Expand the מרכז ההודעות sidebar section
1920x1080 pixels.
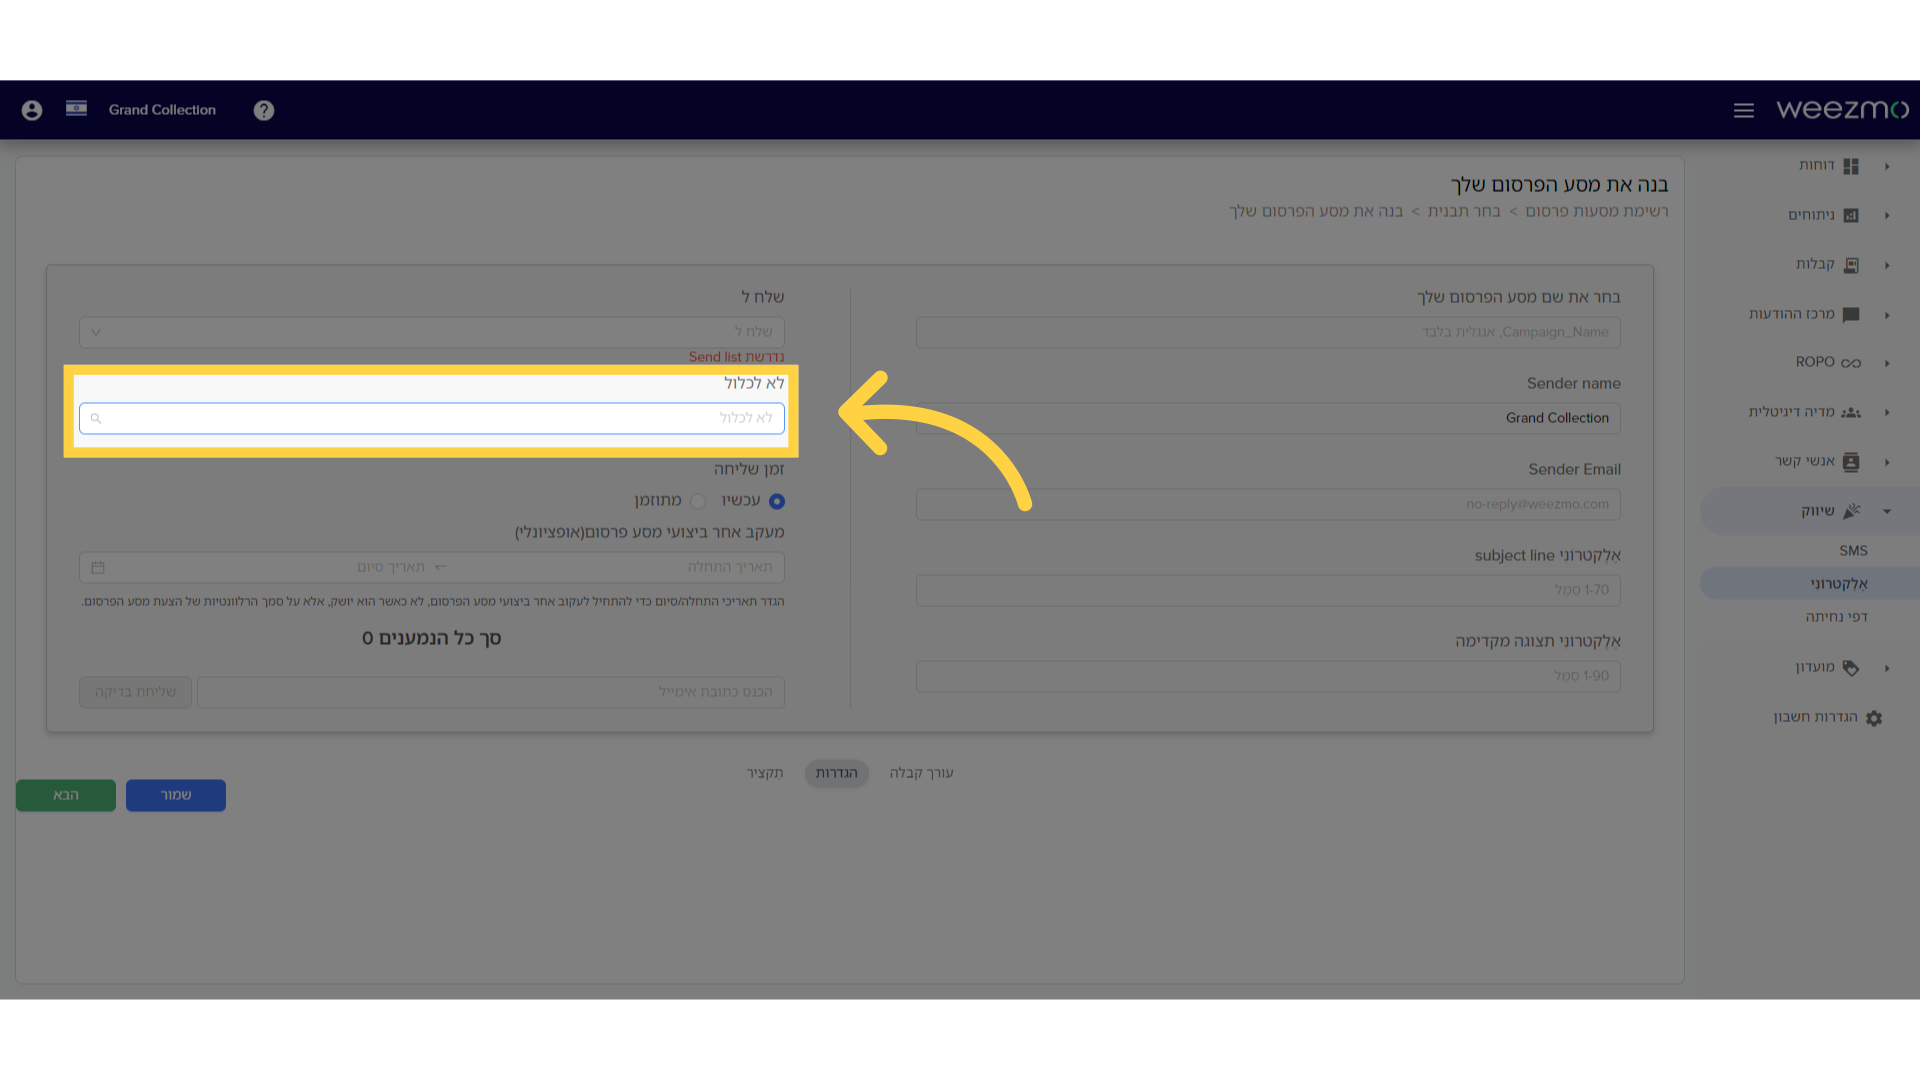coord(1887,315)
